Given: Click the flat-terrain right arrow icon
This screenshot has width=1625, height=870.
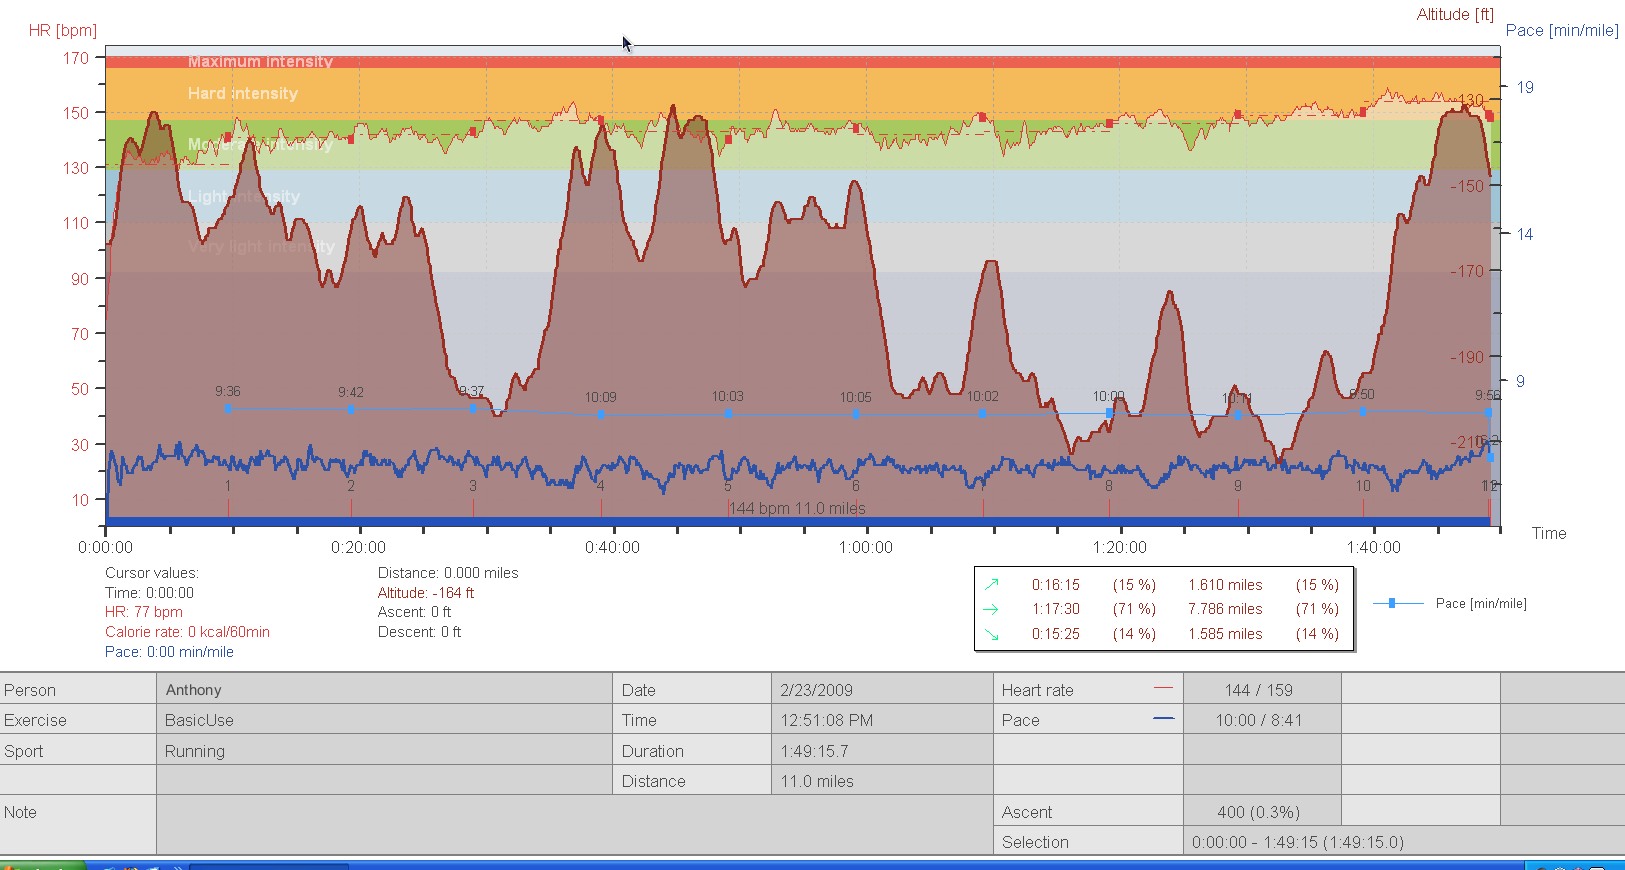Looking at the screenshot, I should coord(991,609).
